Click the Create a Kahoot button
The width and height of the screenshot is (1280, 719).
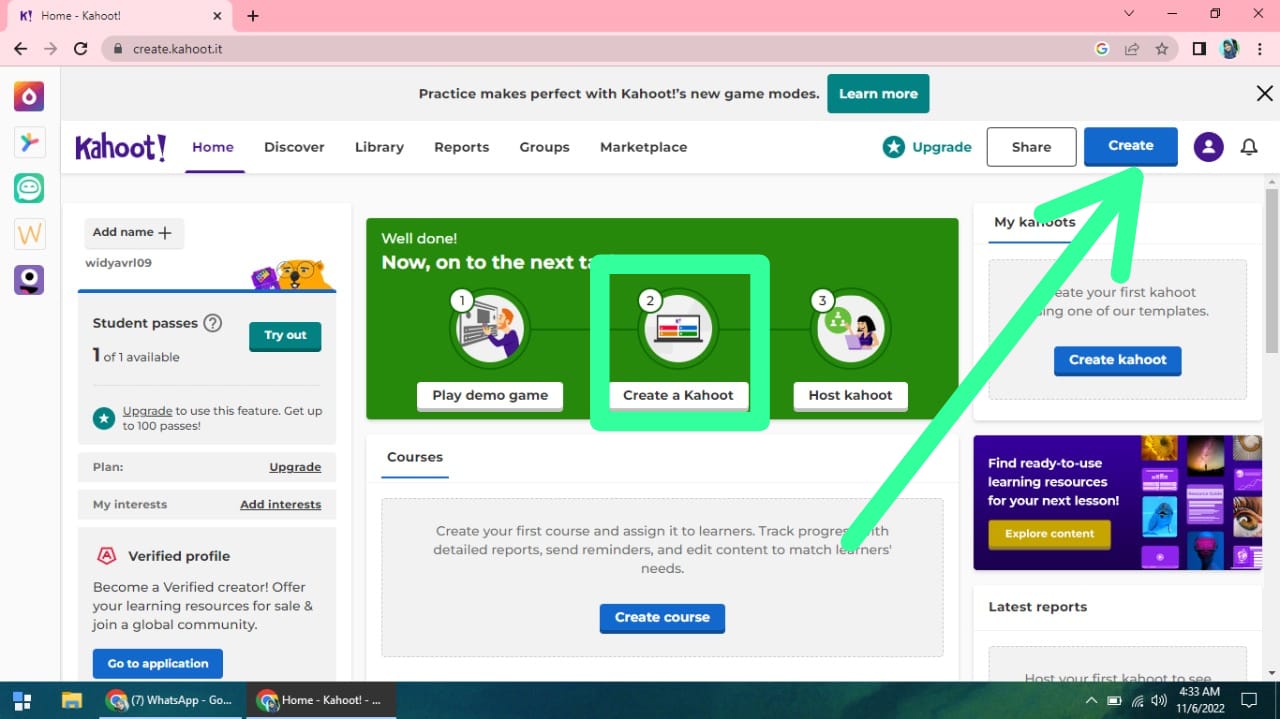point(678,396)
